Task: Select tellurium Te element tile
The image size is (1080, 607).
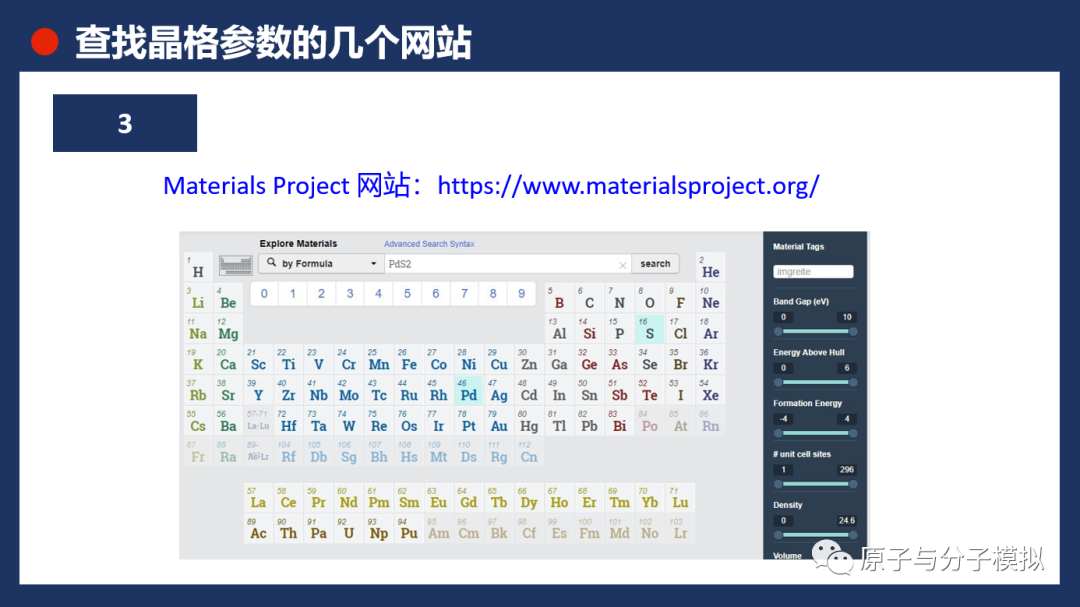Action: tap(650, 391)
